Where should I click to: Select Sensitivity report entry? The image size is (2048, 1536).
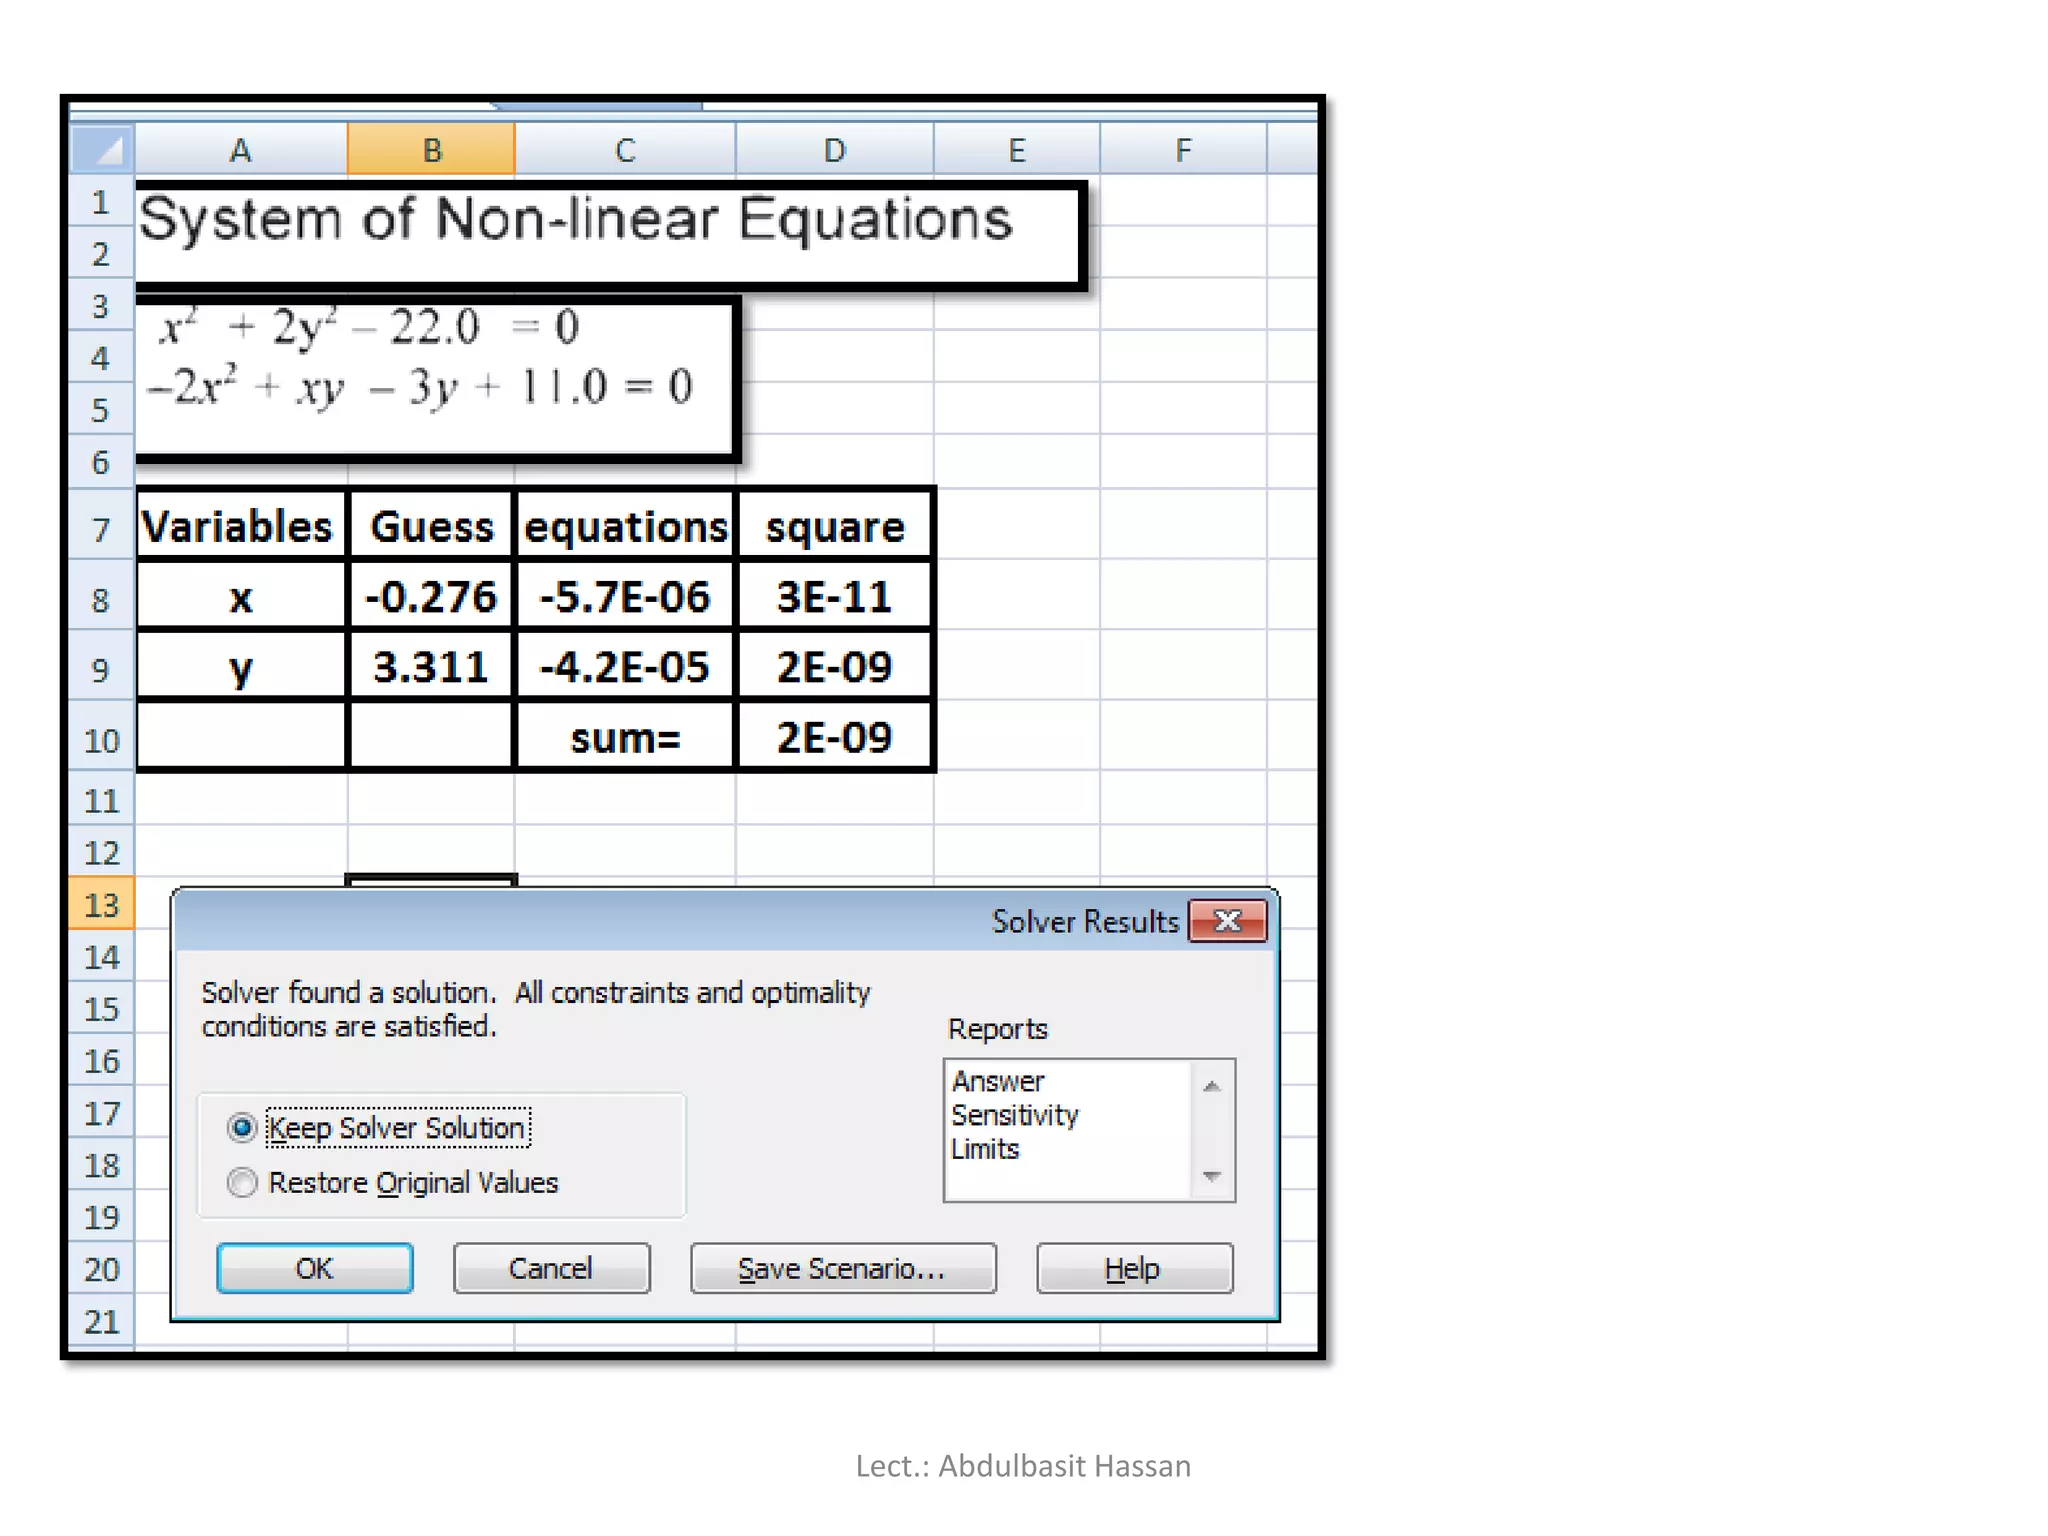(x=1014, y=1115)
